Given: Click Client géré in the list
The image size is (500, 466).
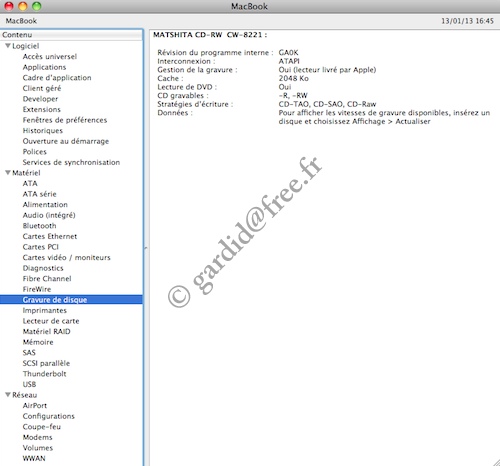Looking at the screenshot, I should pos(42,88).
